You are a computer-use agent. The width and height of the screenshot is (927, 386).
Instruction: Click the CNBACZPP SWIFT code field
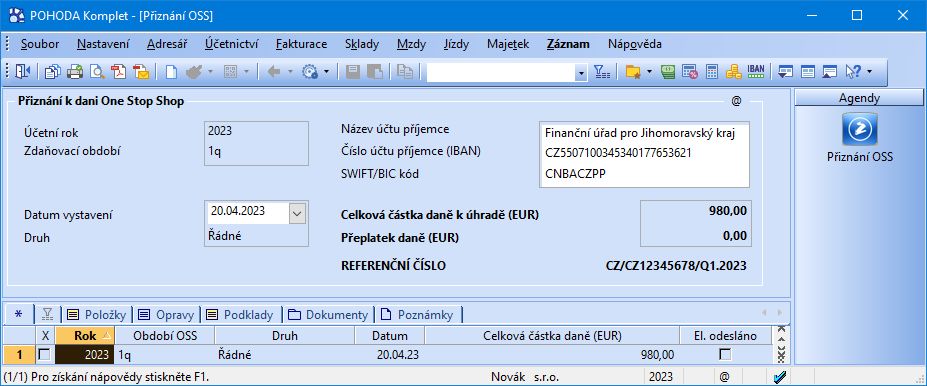tap(644, 174)
